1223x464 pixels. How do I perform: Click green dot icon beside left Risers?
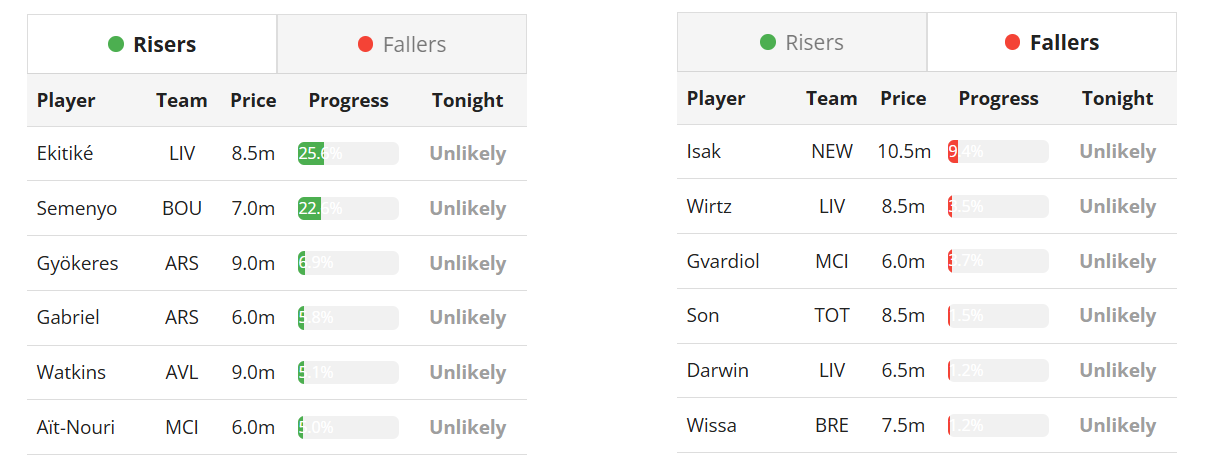(116, 45)
